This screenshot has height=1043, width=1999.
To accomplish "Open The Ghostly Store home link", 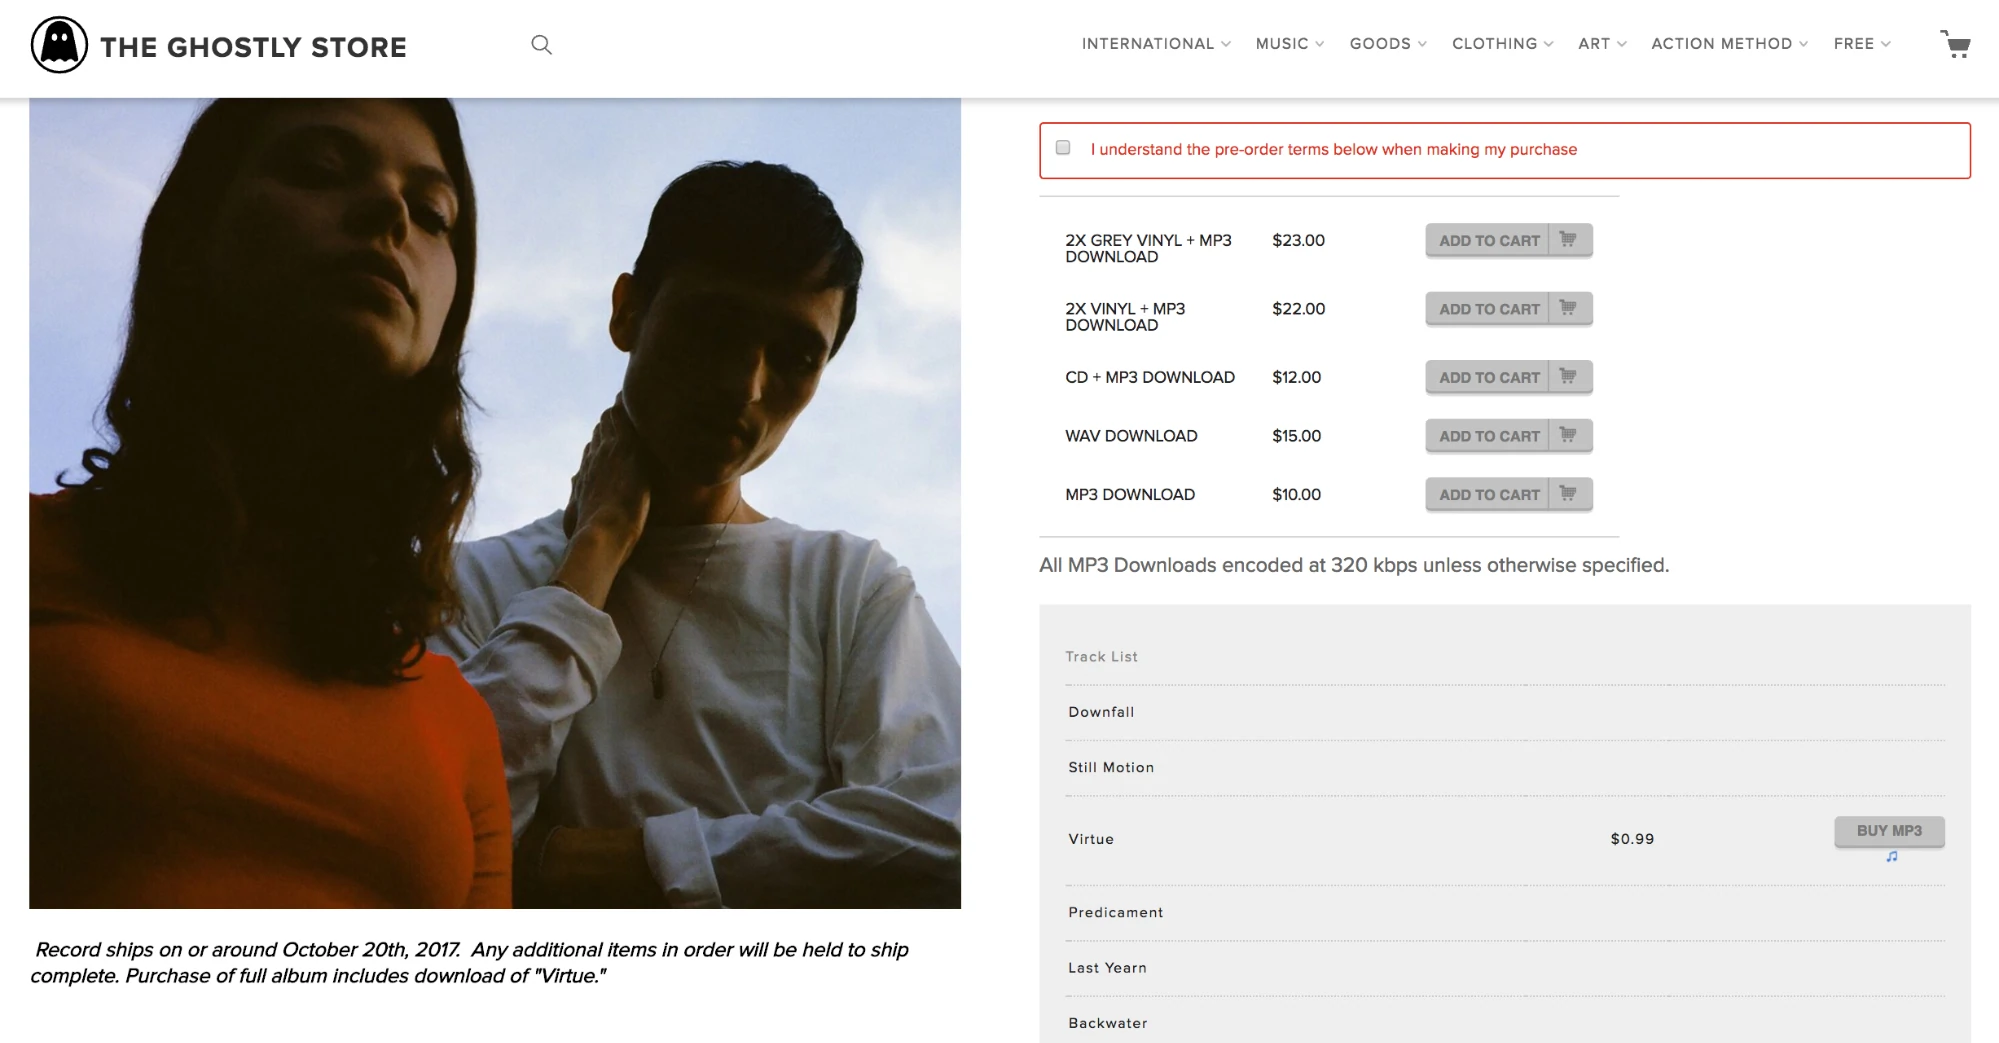I will tap(253, 47).
